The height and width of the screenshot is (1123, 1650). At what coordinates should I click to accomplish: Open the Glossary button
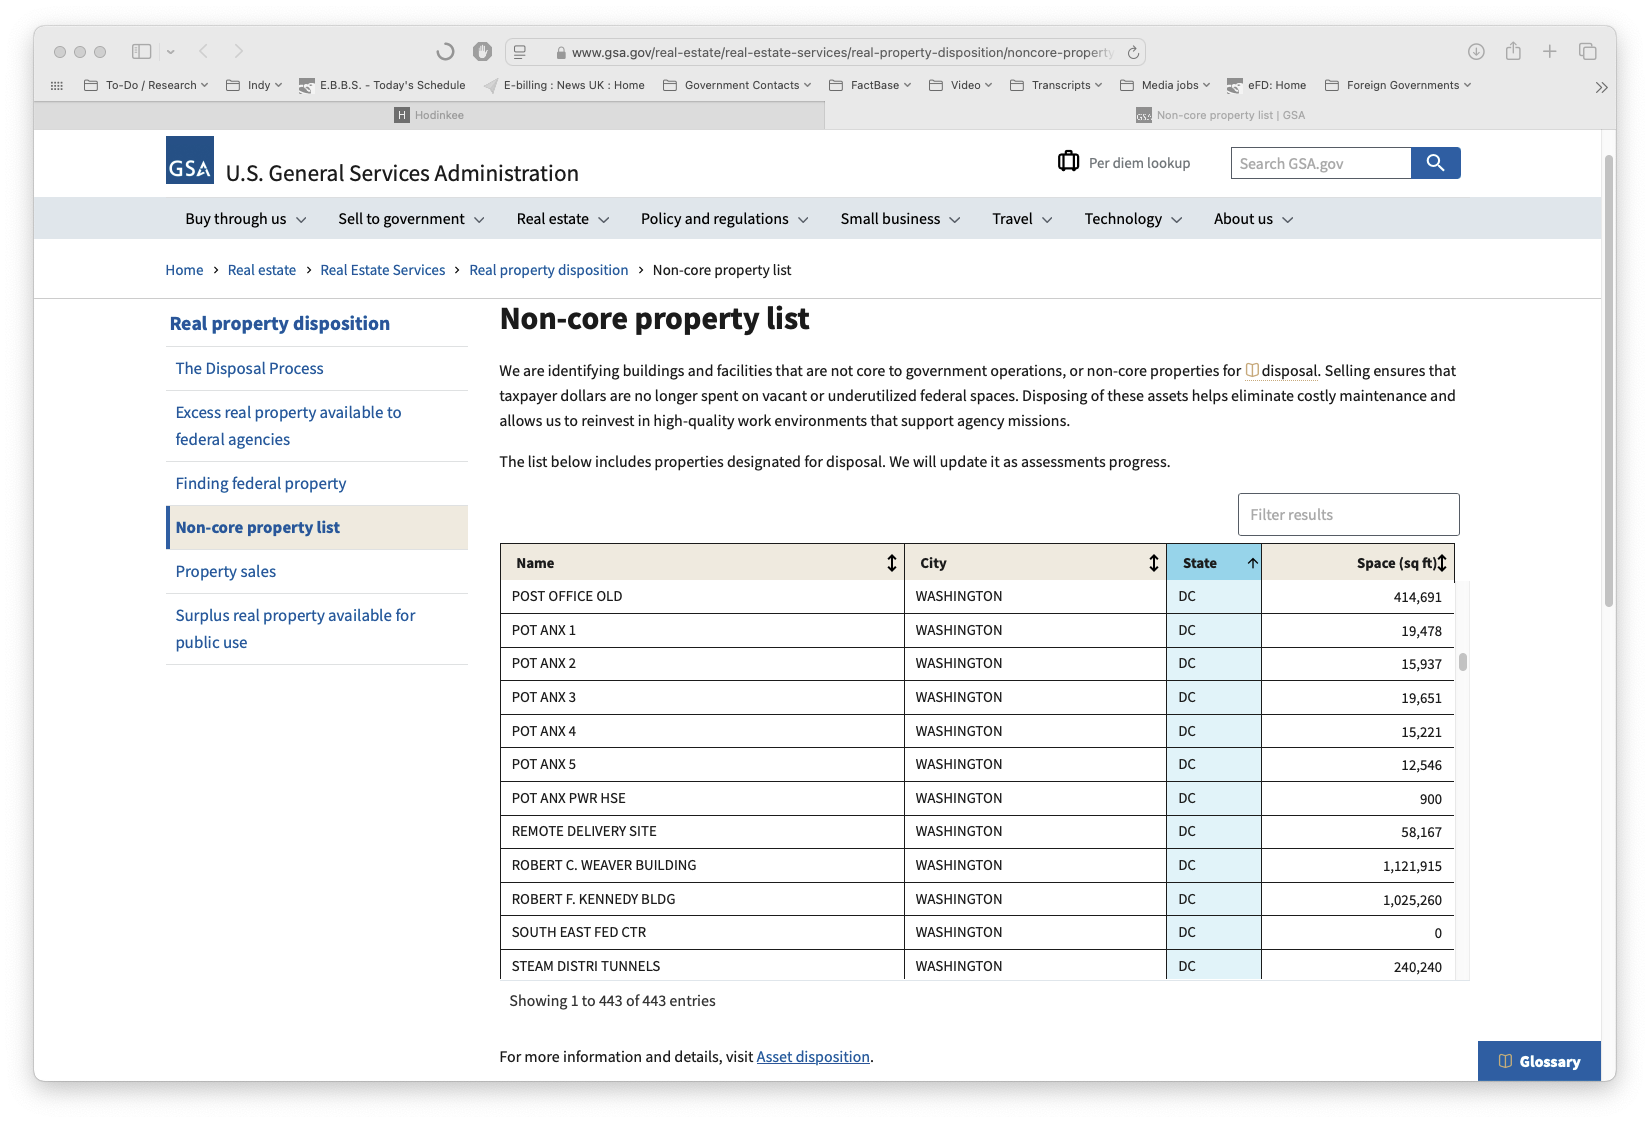coord(1539,1061)
